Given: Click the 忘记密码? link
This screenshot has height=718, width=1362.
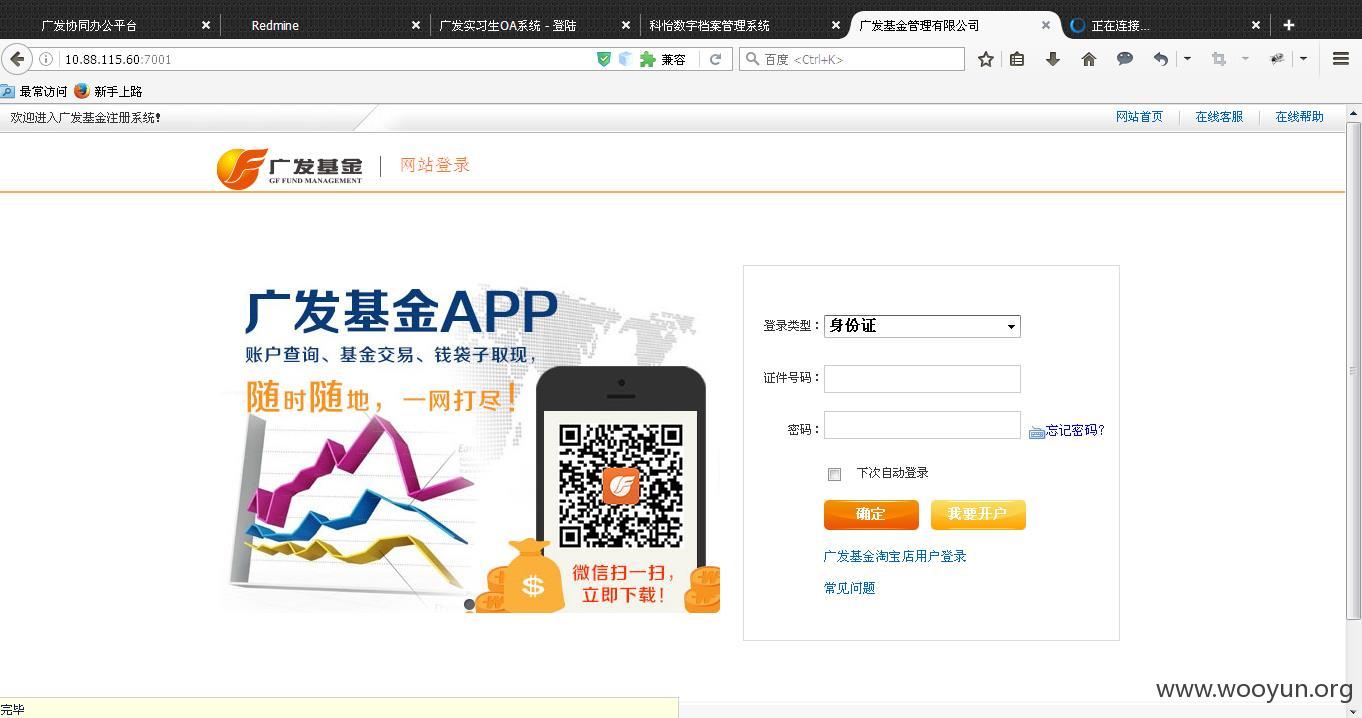Looking at the screenshot, I should pos(1075,430).
